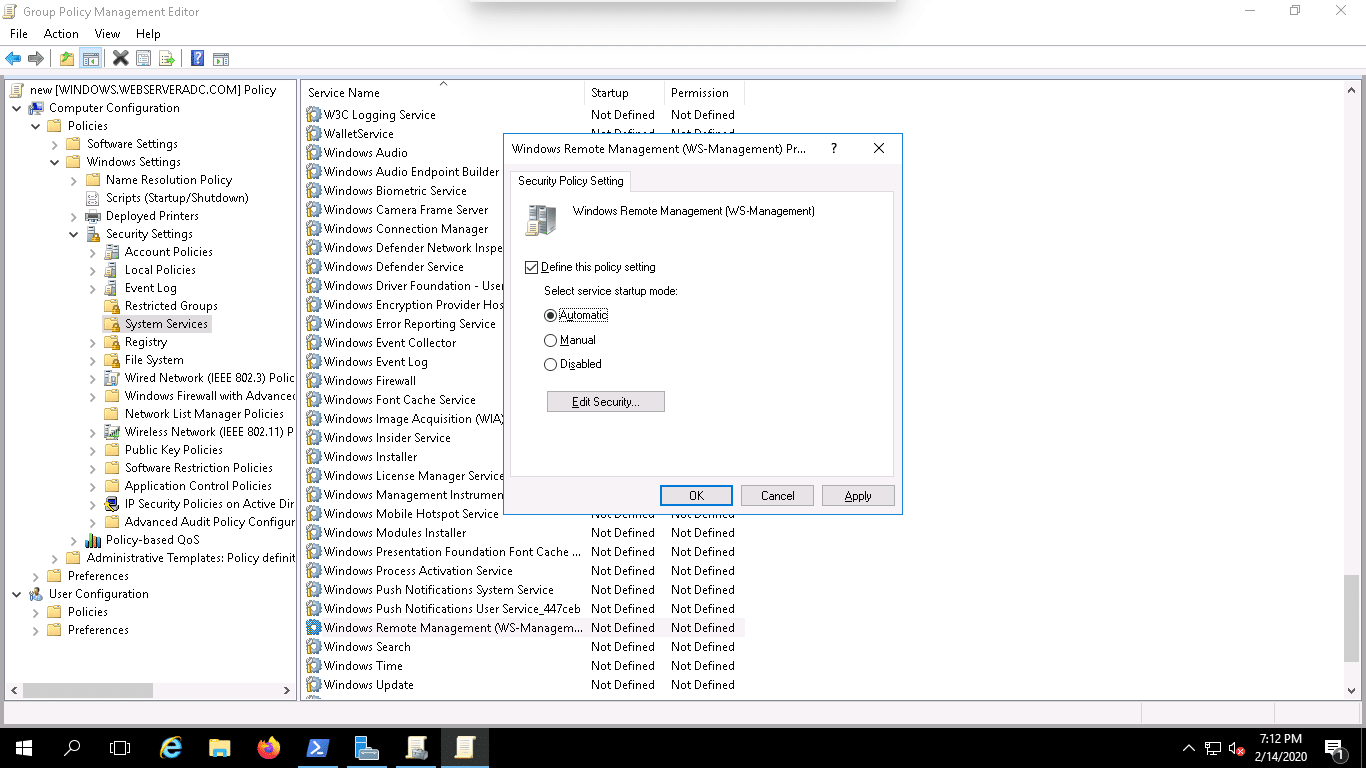Click Edit Security... button
Image resolution: width=1366 pixels, height=768 pixels.
[x=606, y=402]
